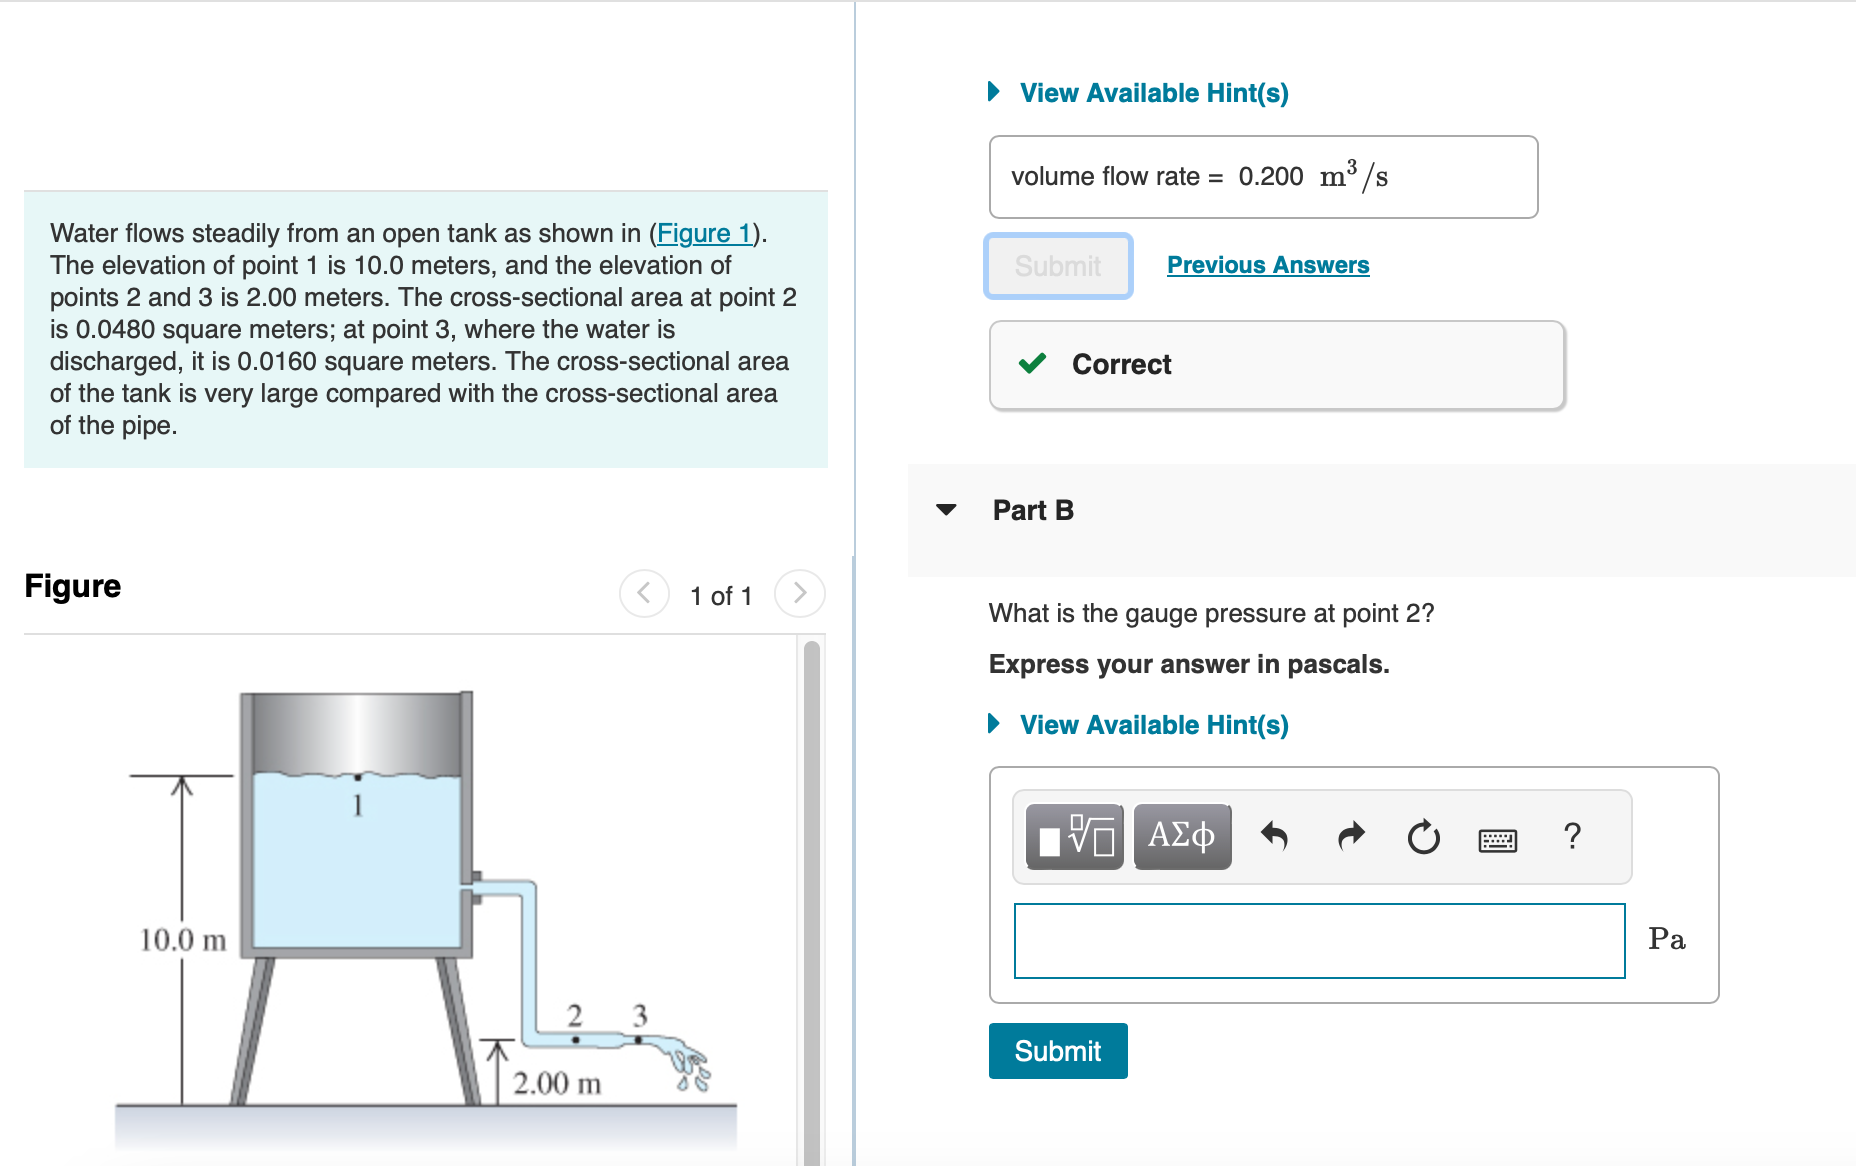Go to previous figure arrow
The image size is (1856, 1166).
click(x=644, y=594)
